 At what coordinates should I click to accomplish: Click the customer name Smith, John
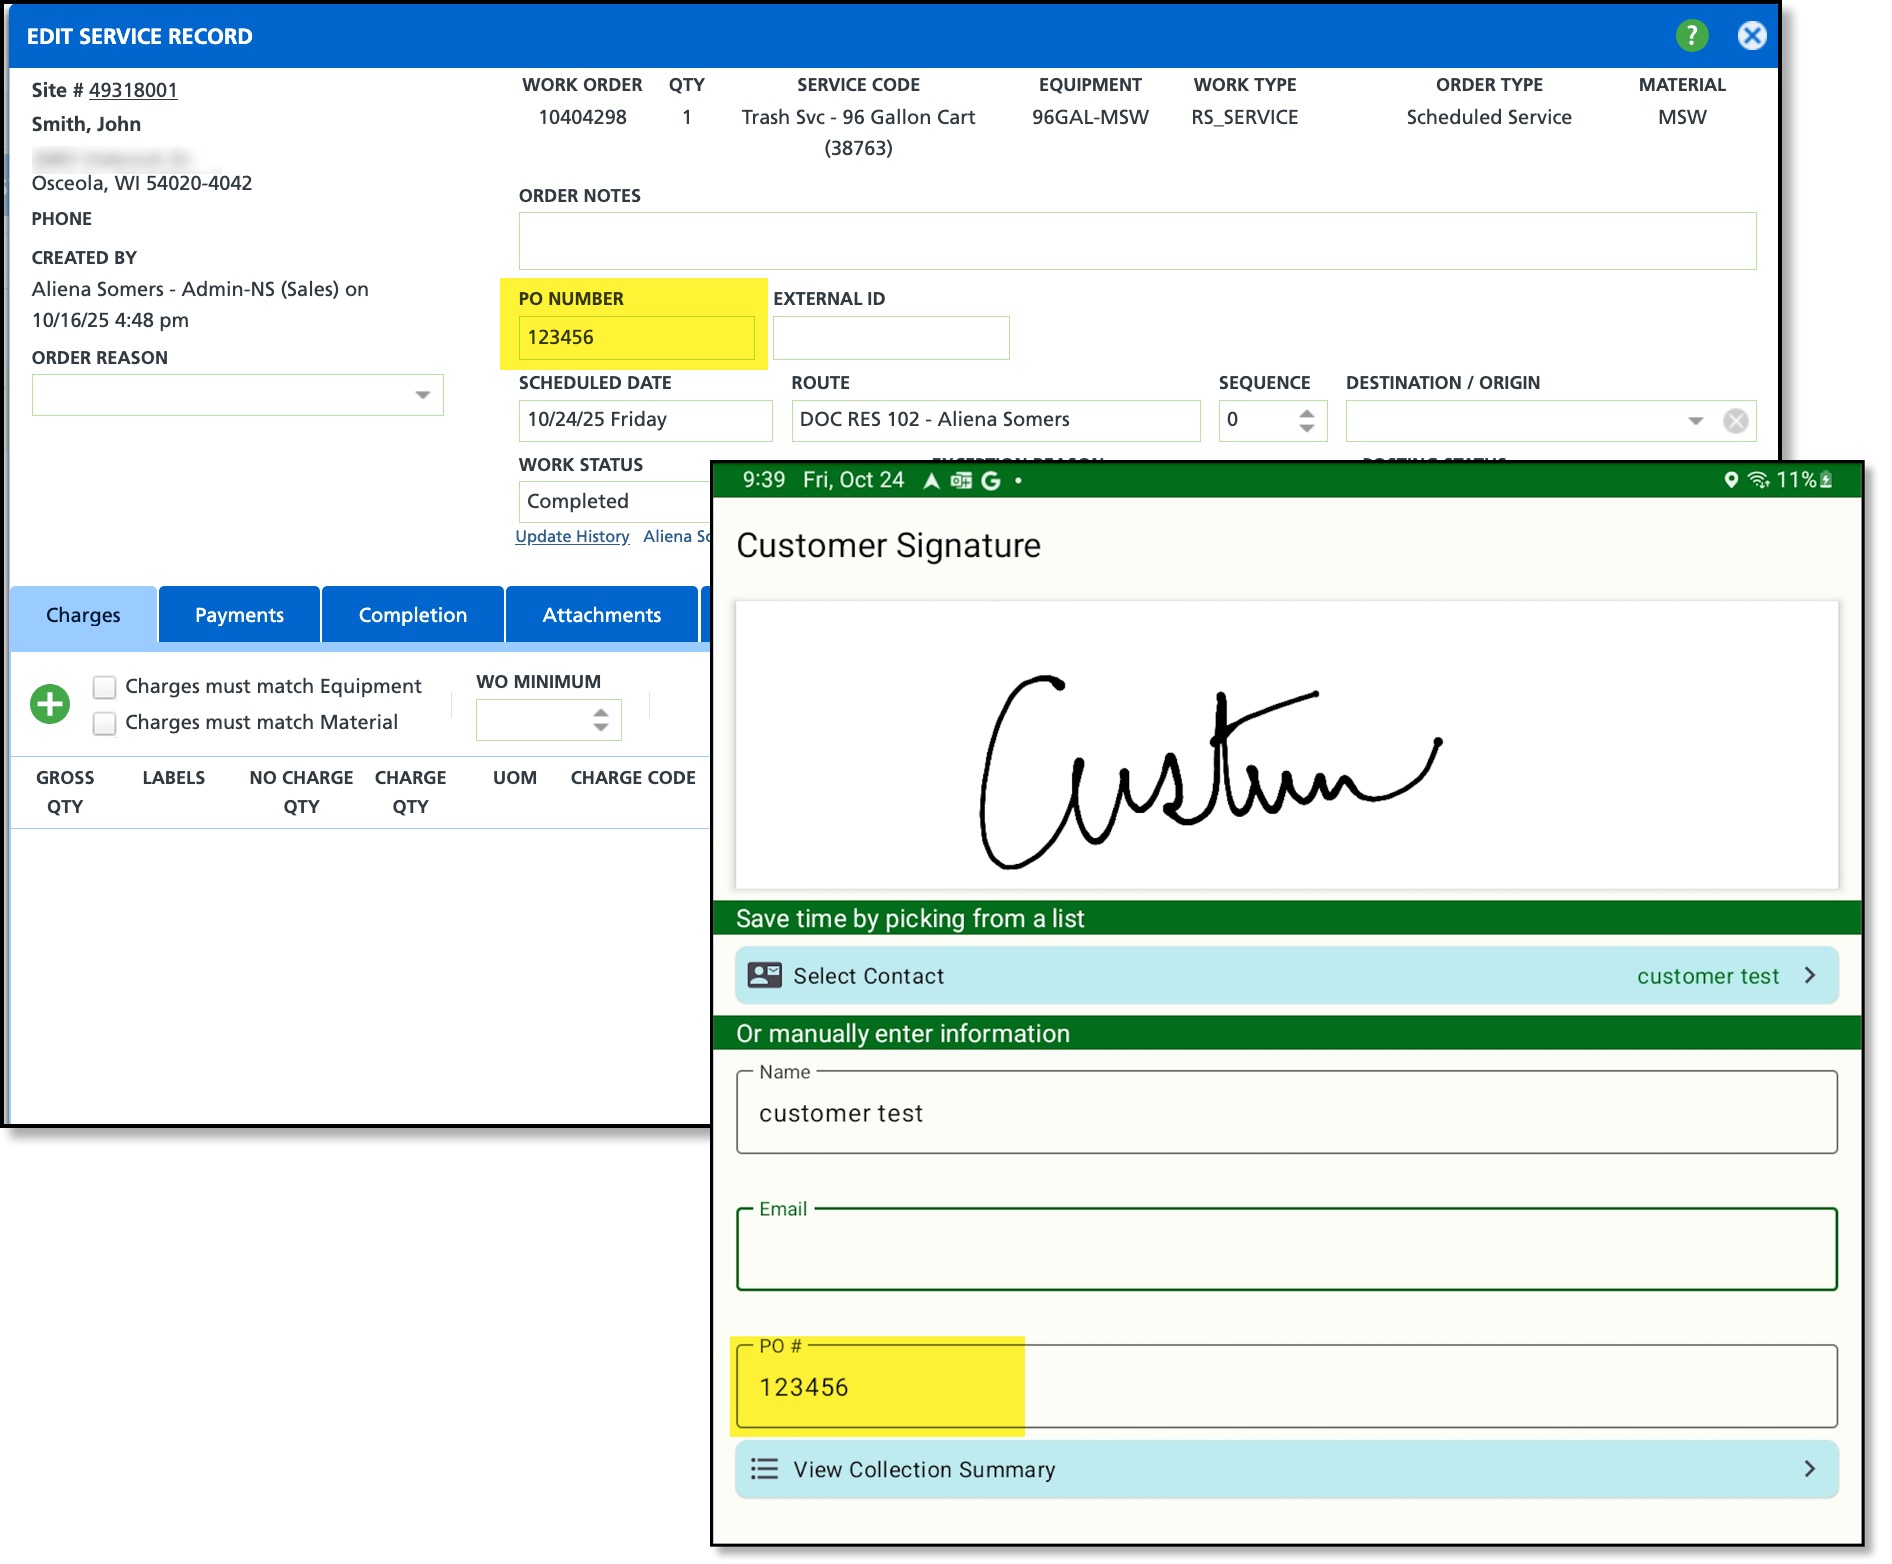pyautogui.click(x=86, y=125)
